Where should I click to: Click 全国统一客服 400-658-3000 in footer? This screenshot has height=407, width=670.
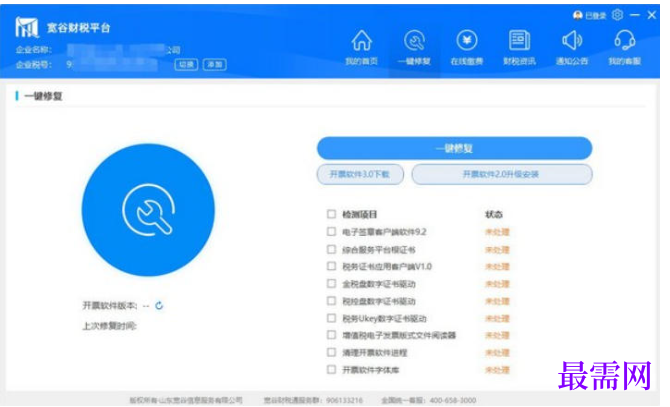click(x=429, y=400)
